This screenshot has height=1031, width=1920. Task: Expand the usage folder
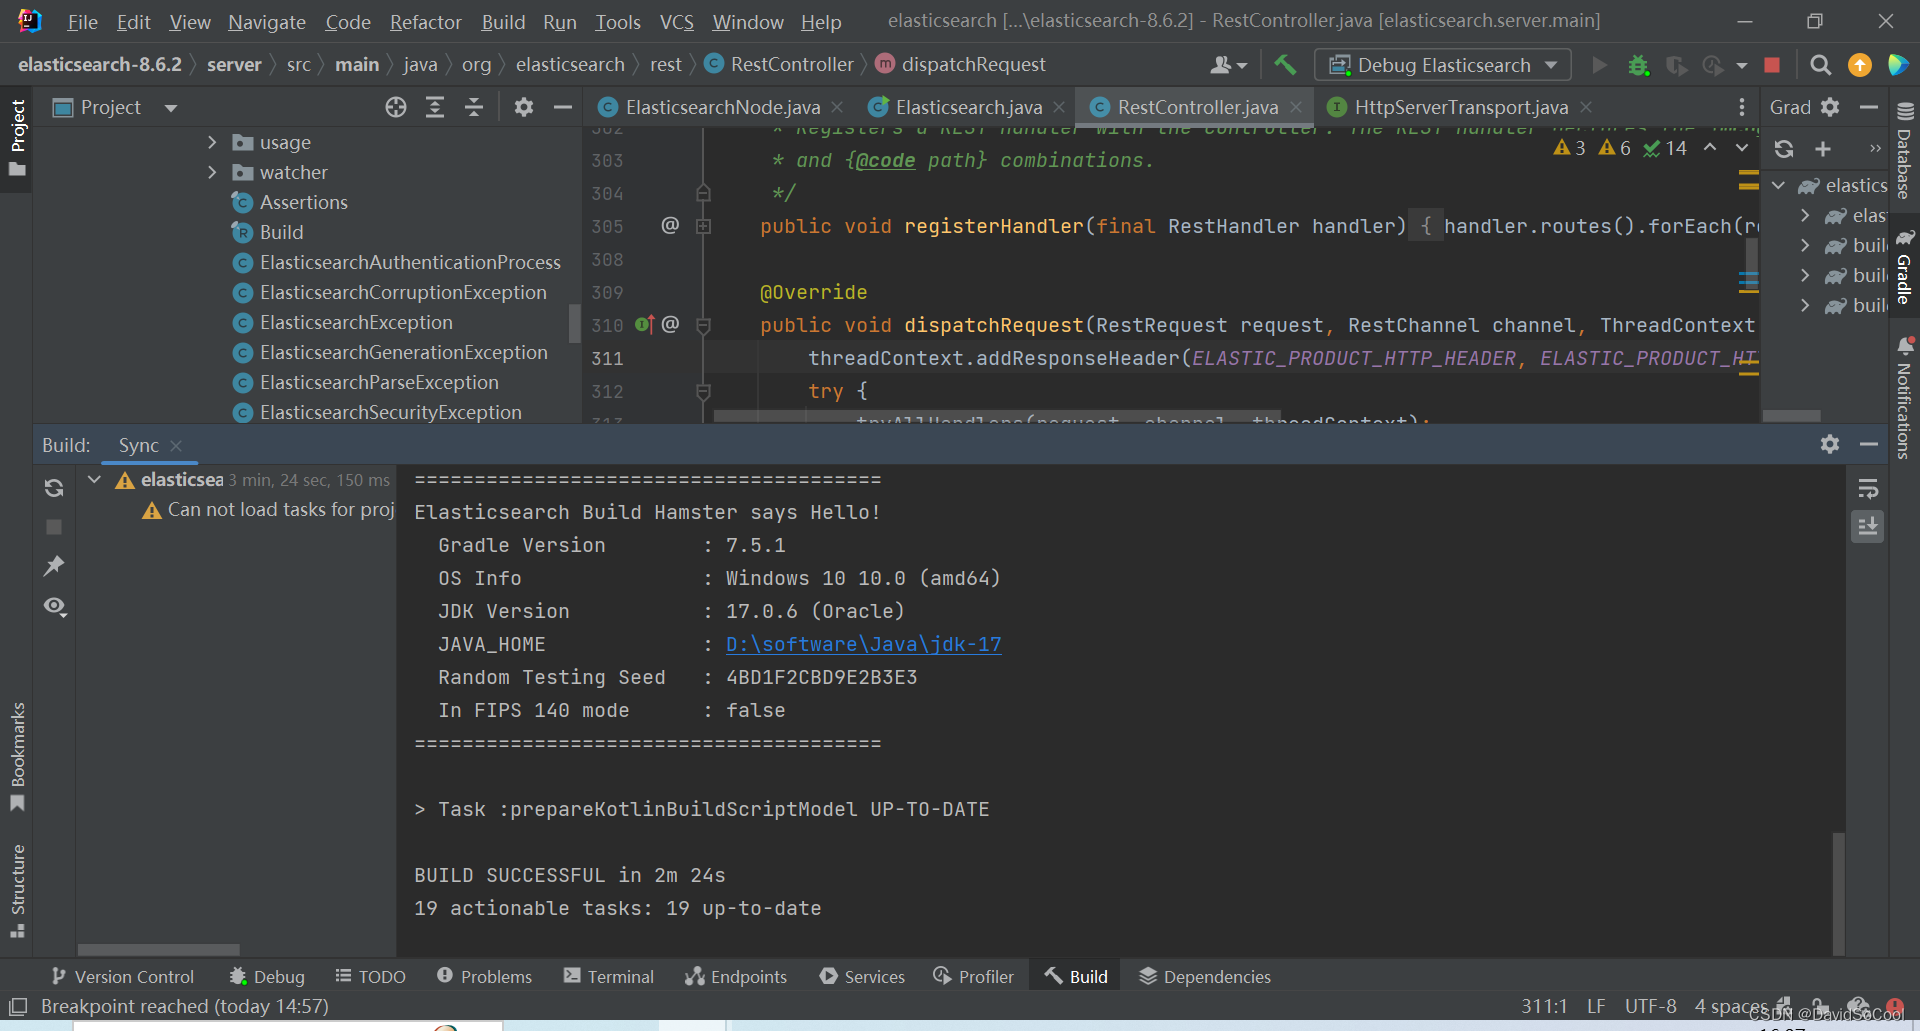tap(212, 142)
